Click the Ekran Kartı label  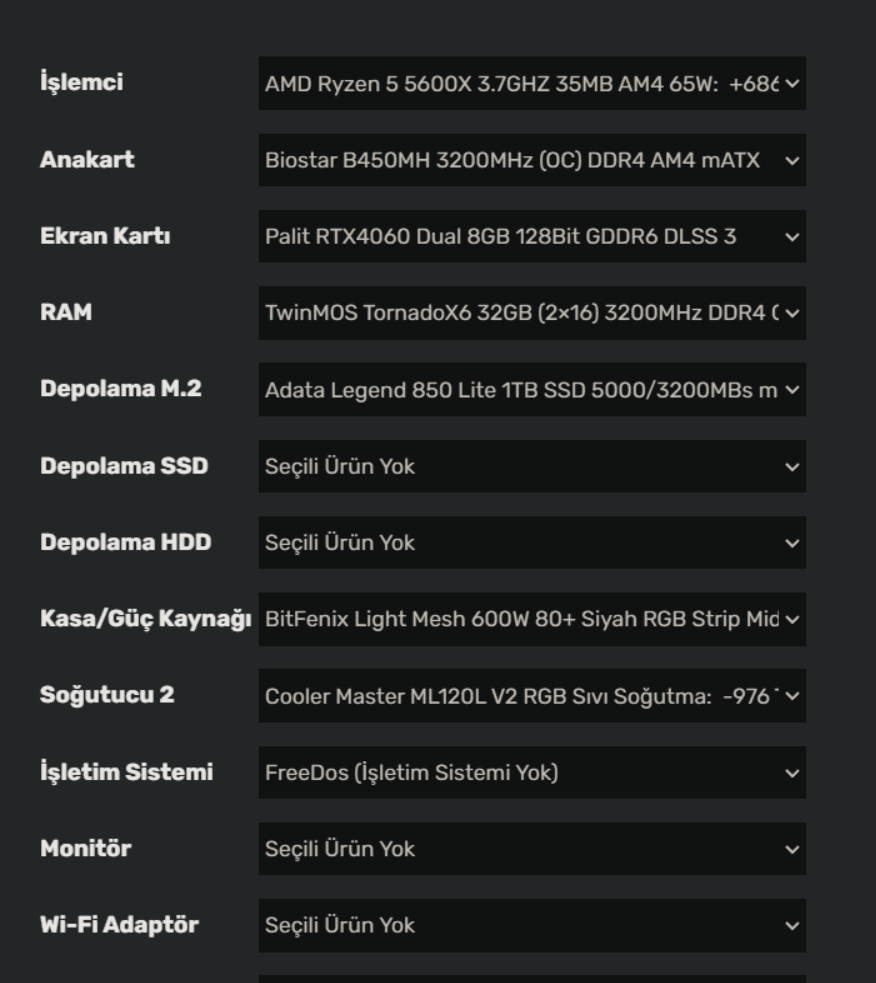(105, 237)
